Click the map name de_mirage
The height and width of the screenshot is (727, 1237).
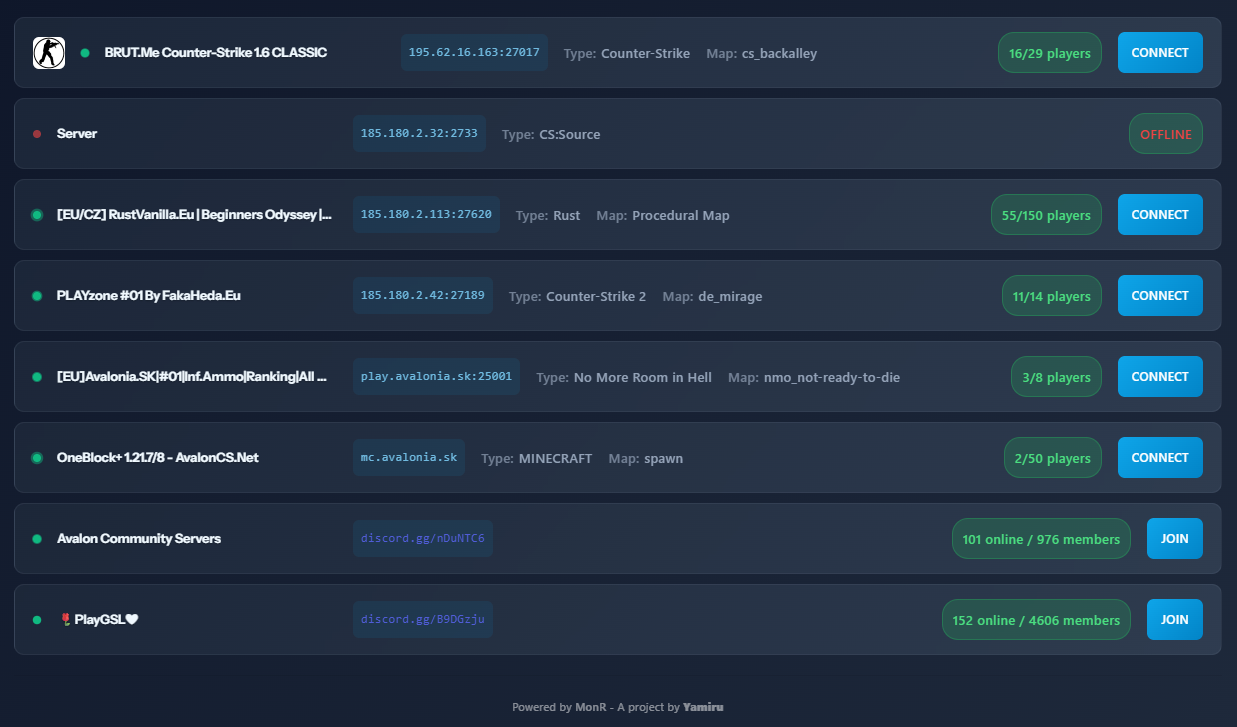pyautogui.click(x=730, y=297)
